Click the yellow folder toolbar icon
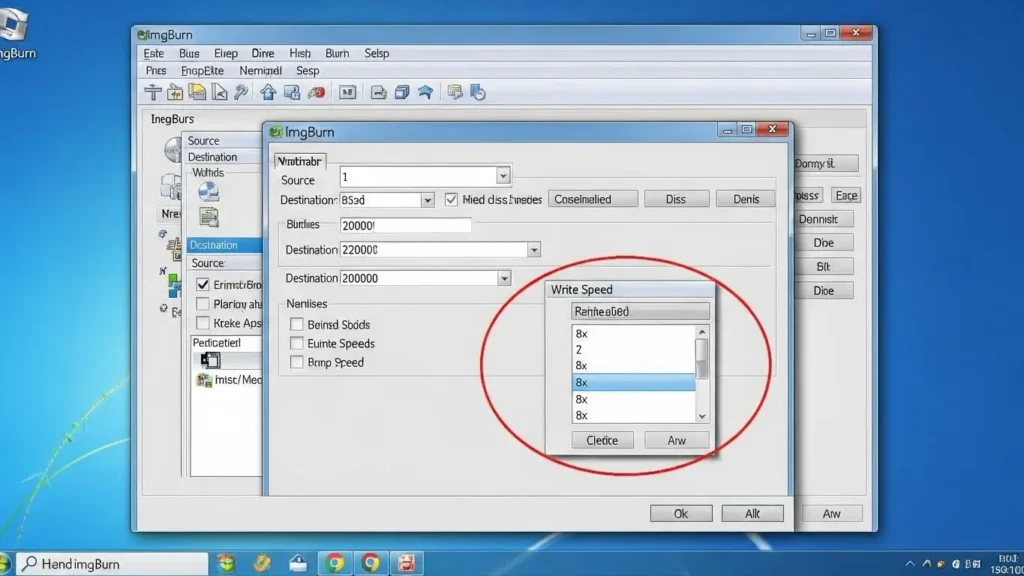The height and width of the screenshot is (576, 1024). tap(197, 93)
